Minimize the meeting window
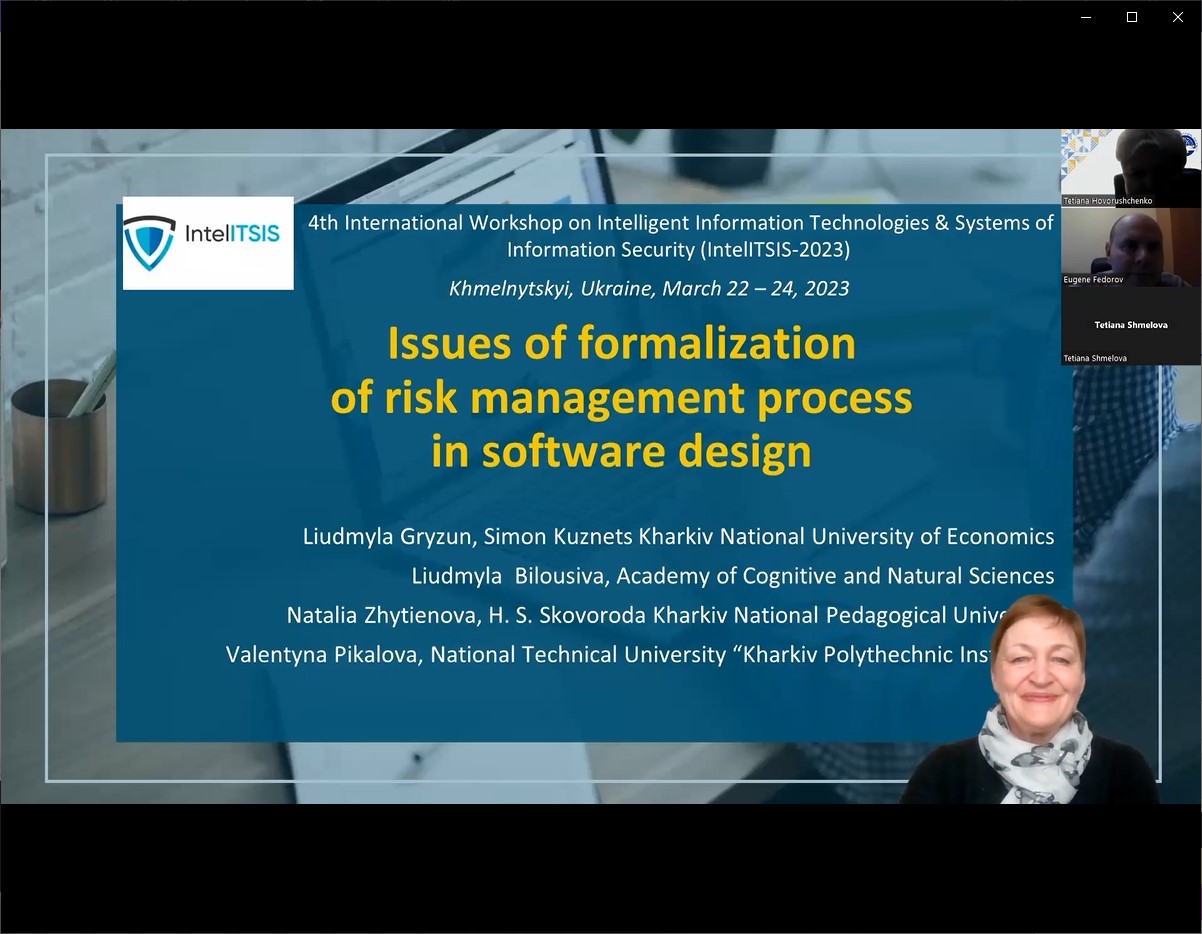This screenshot has width=1202, height=934. pos(1086,17)
